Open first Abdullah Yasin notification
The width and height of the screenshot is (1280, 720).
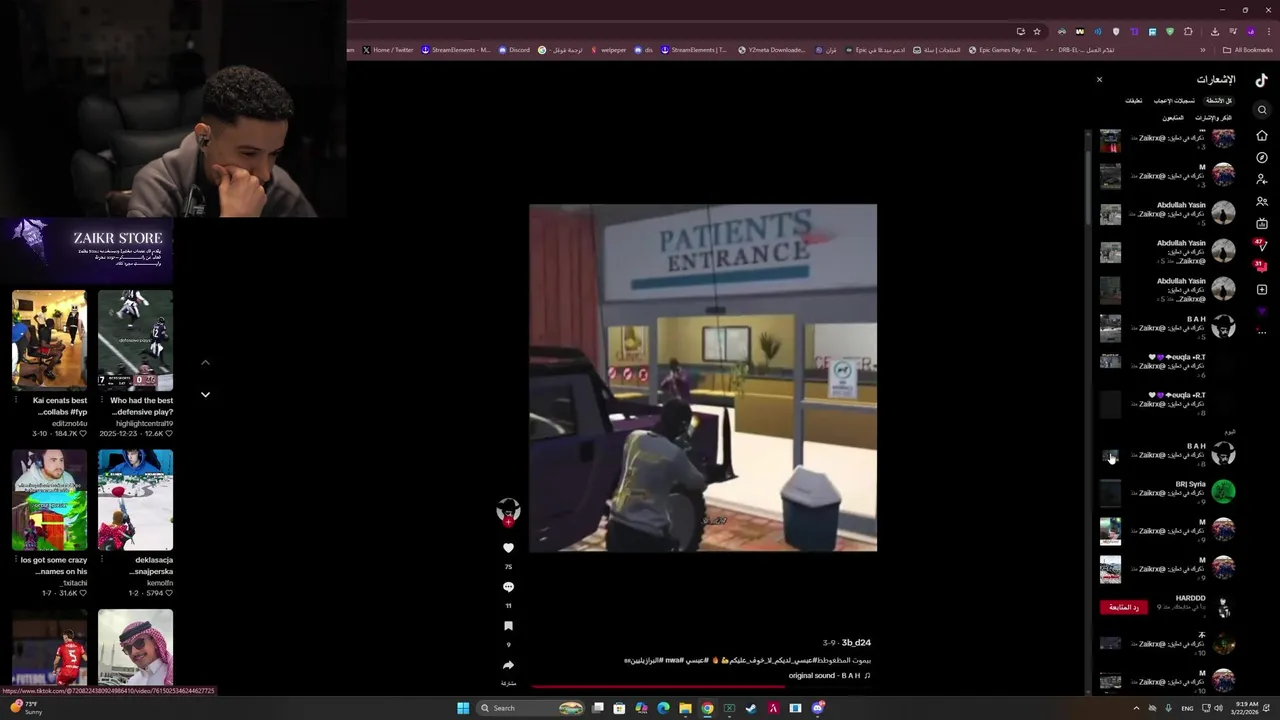1167,212
